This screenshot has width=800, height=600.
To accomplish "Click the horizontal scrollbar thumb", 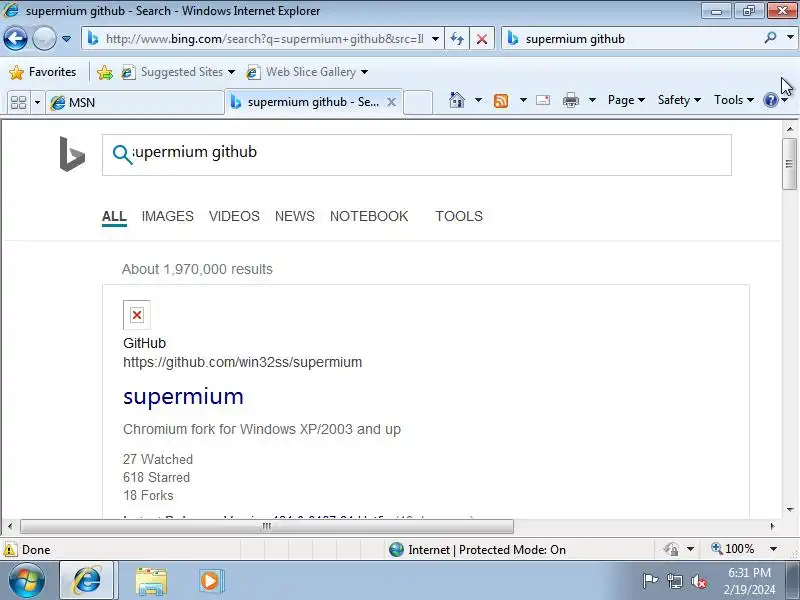I will [x=266, y=526].
